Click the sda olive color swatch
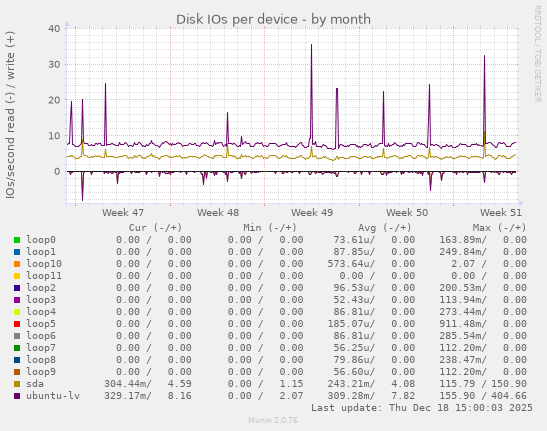547x431 pixels. pos(17,384)
